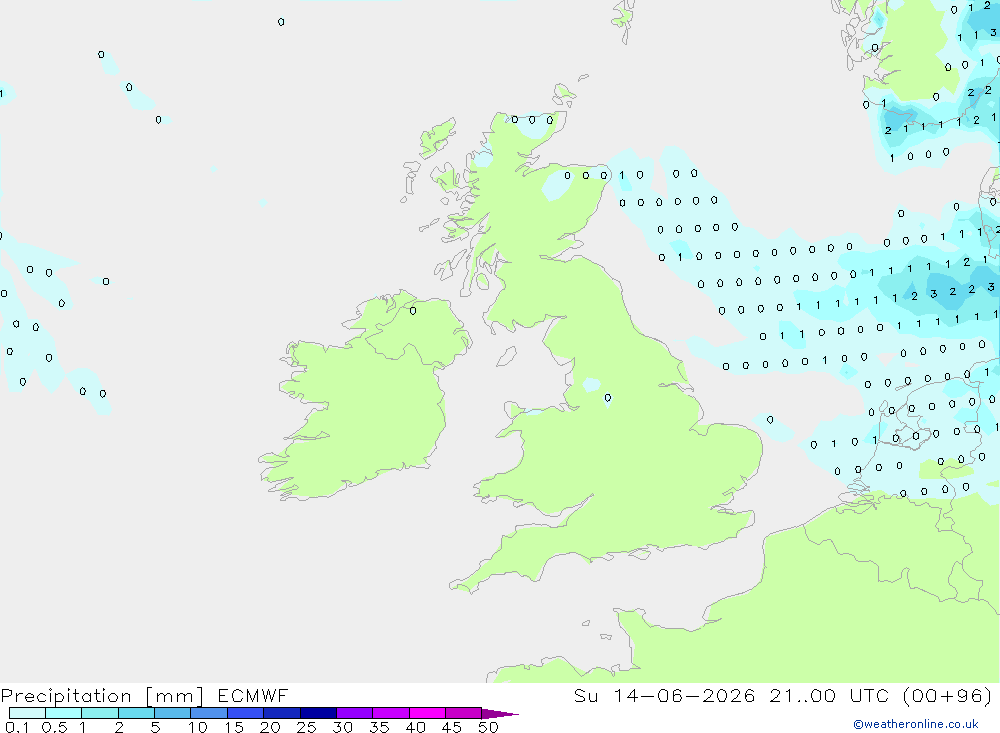Click the '10' legend scale label
Image resolution: width=1000 pixels, height=733 pixels.
coord(198,727)
